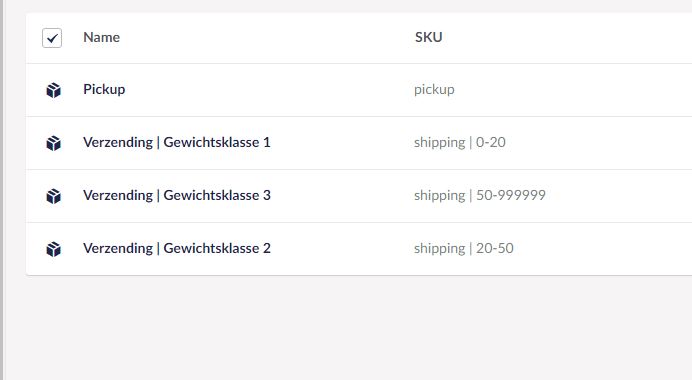The width and height of the screenshot is (692, 380).
Task: Open the Pickup product
Action: [x=104, y=90]
